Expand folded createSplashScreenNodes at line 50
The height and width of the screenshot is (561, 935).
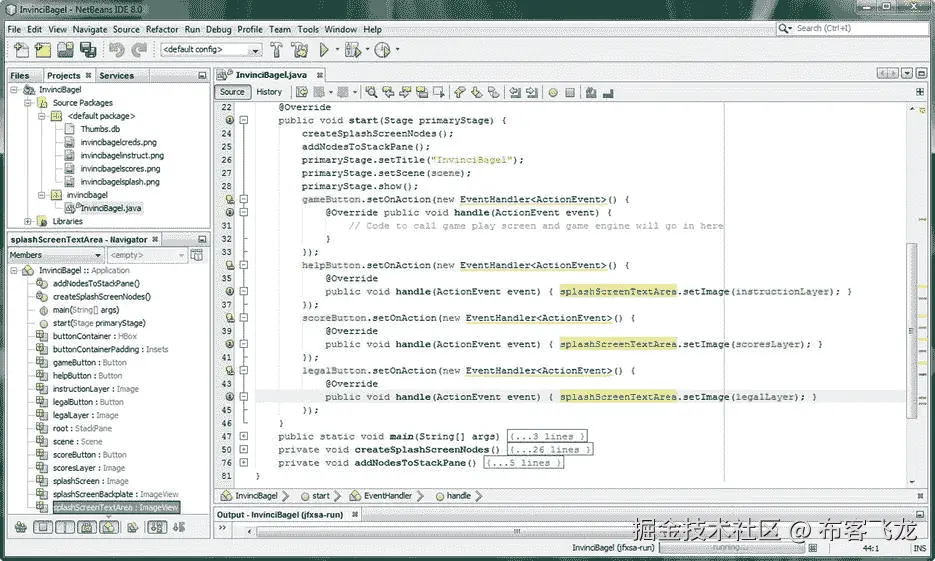click(244, 450)
